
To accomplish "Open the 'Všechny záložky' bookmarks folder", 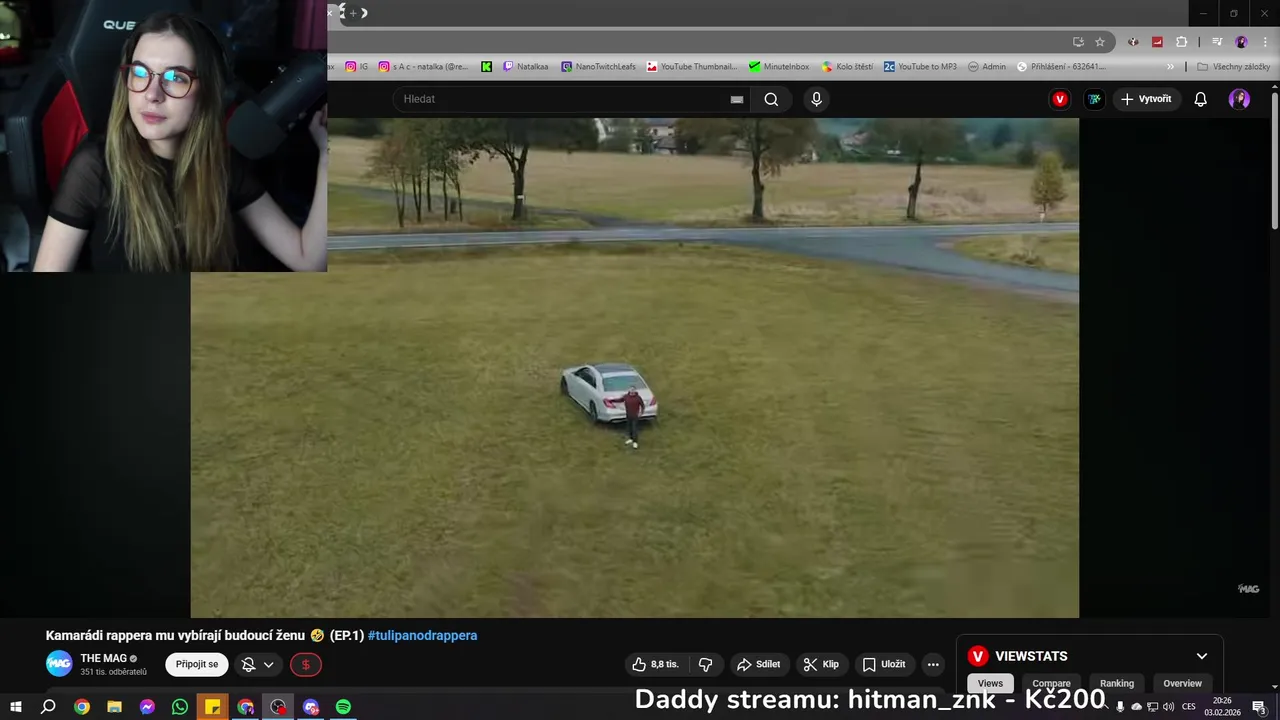I will (1233, 67).
